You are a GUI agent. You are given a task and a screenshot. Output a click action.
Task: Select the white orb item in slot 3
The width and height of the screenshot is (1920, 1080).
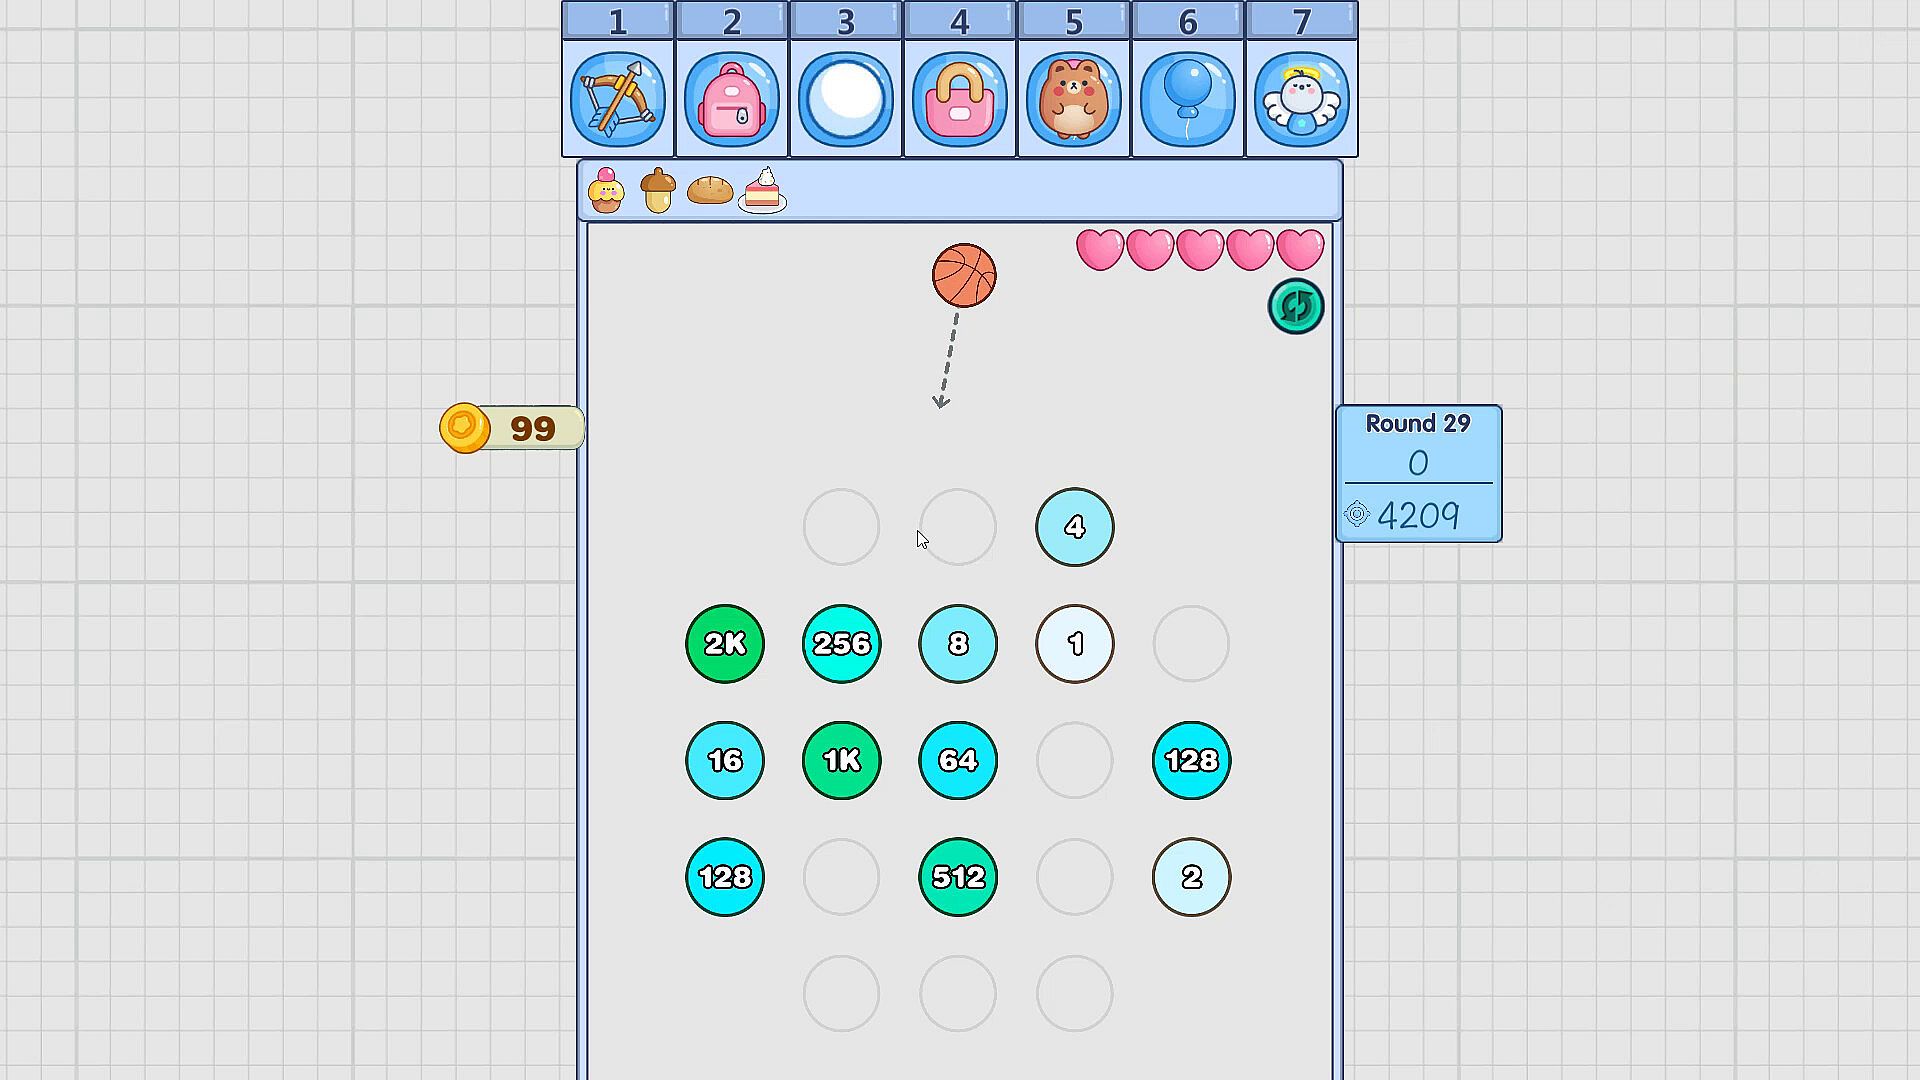coord(846,99)
